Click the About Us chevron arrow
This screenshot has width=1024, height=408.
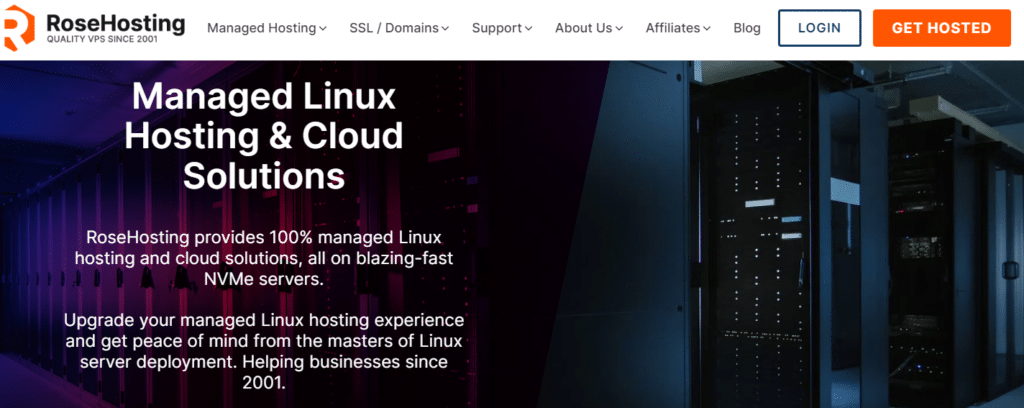(620, 29)
